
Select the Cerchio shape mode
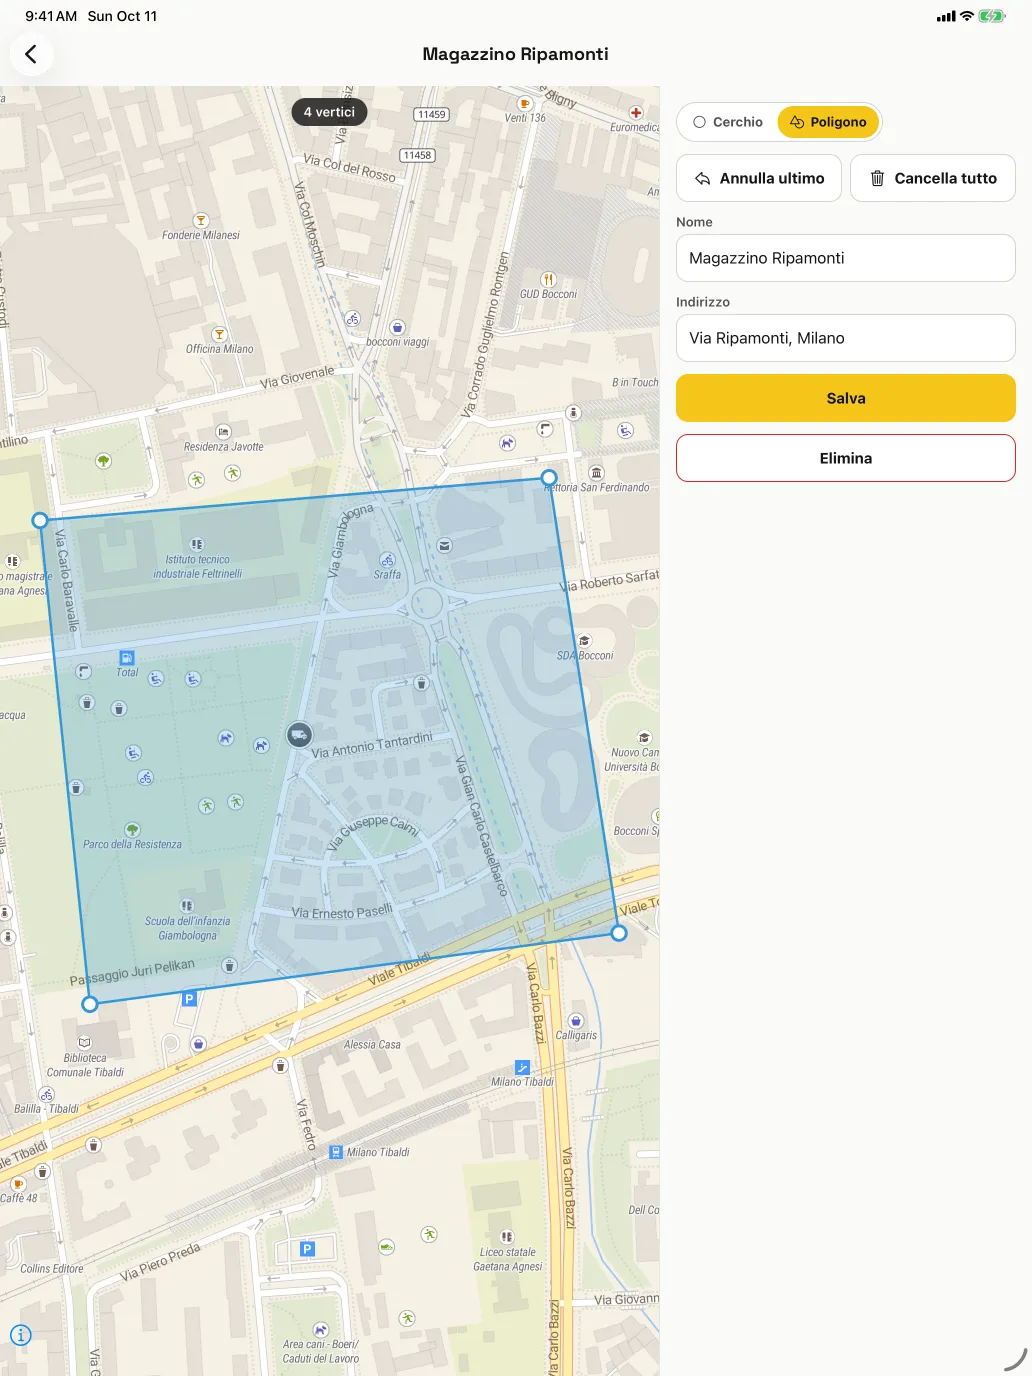pos(728,122)
